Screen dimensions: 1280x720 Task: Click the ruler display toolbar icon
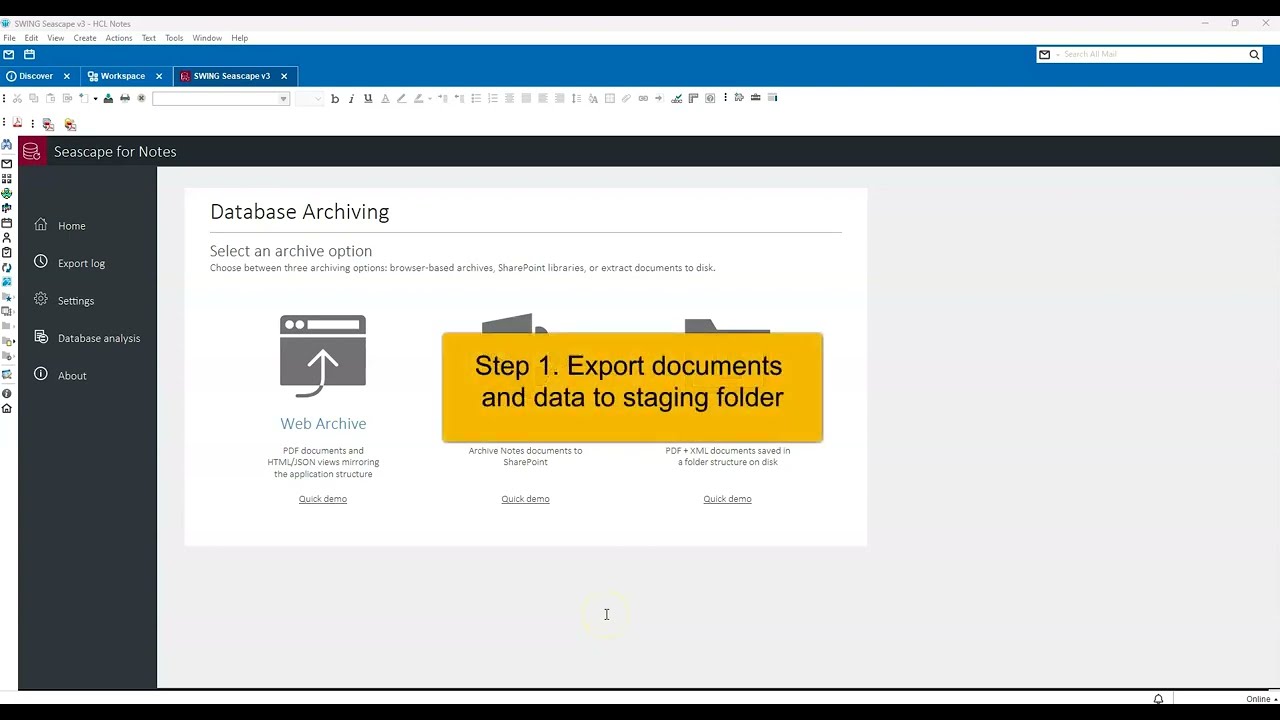coord(693,98)
